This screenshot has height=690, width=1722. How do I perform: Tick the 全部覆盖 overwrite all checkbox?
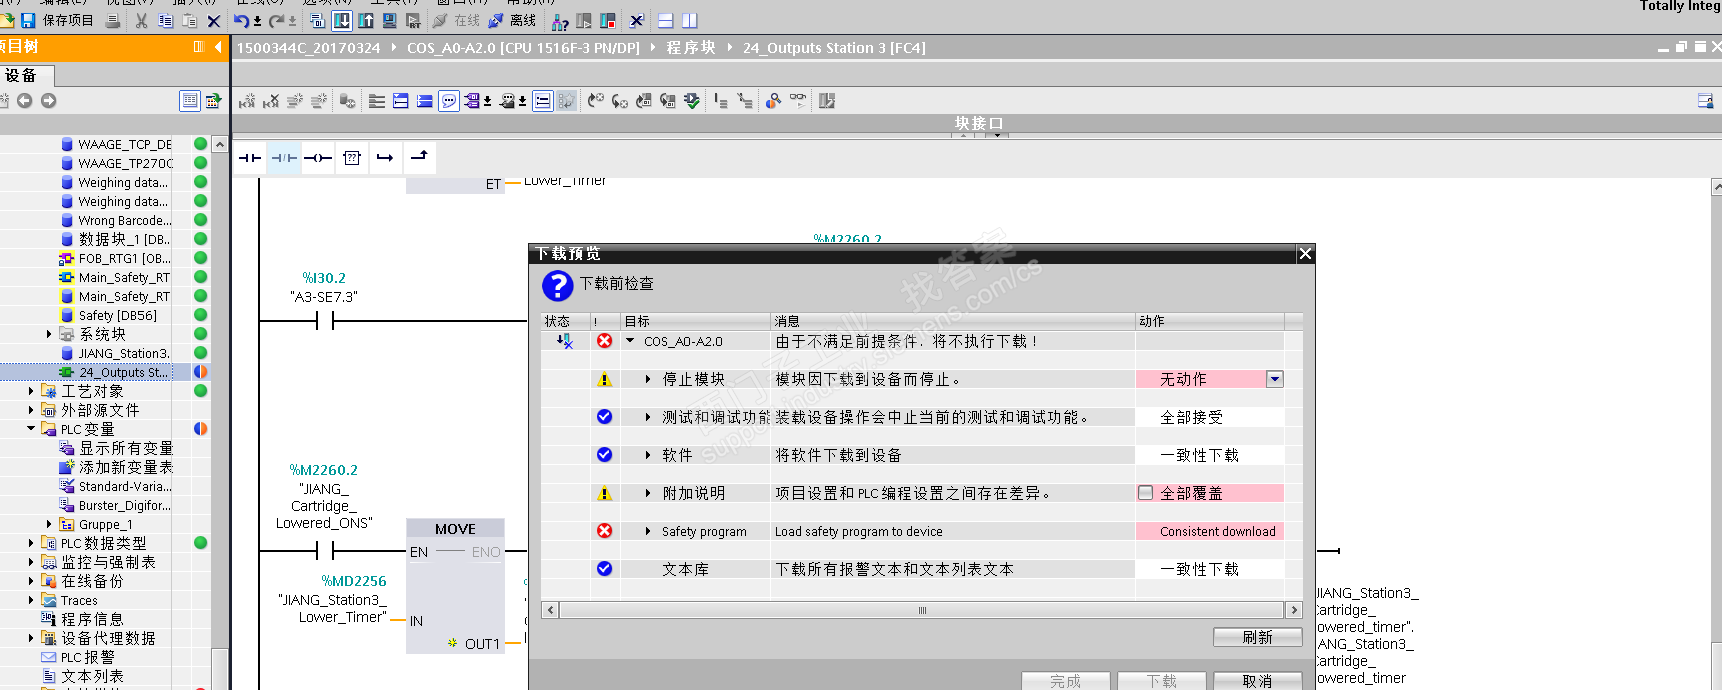coord(1146,493)
